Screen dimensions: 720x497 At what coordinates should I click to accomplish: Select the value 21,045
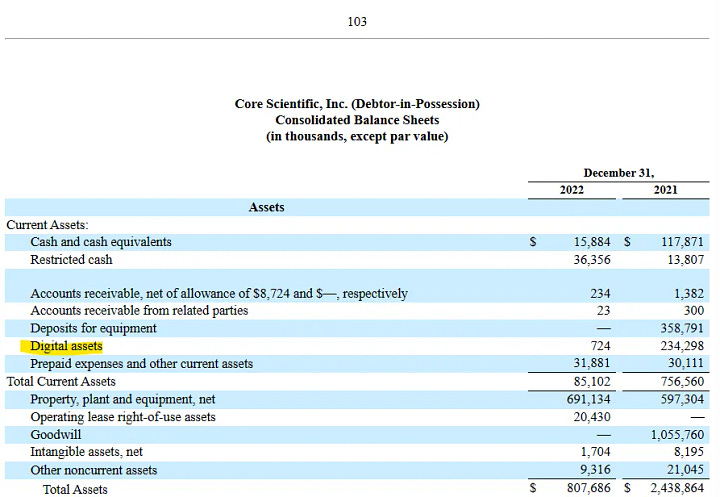pos(686,470)
